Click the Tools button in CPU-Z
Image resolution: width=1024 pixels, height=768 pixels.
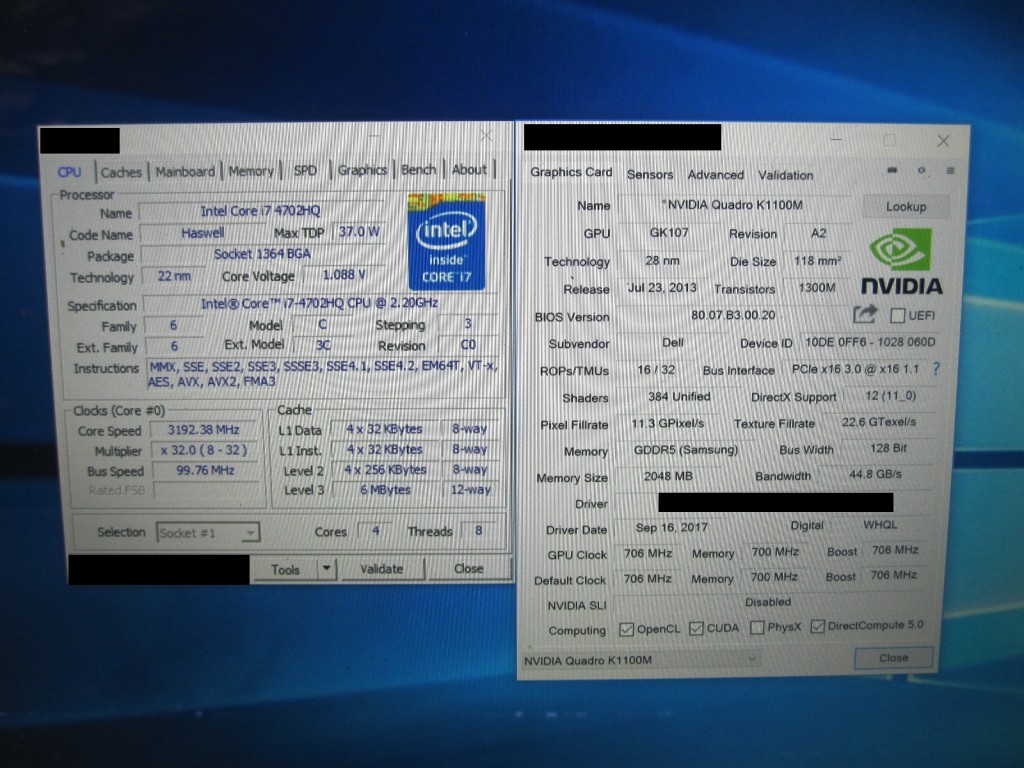[x=285, y=569]
